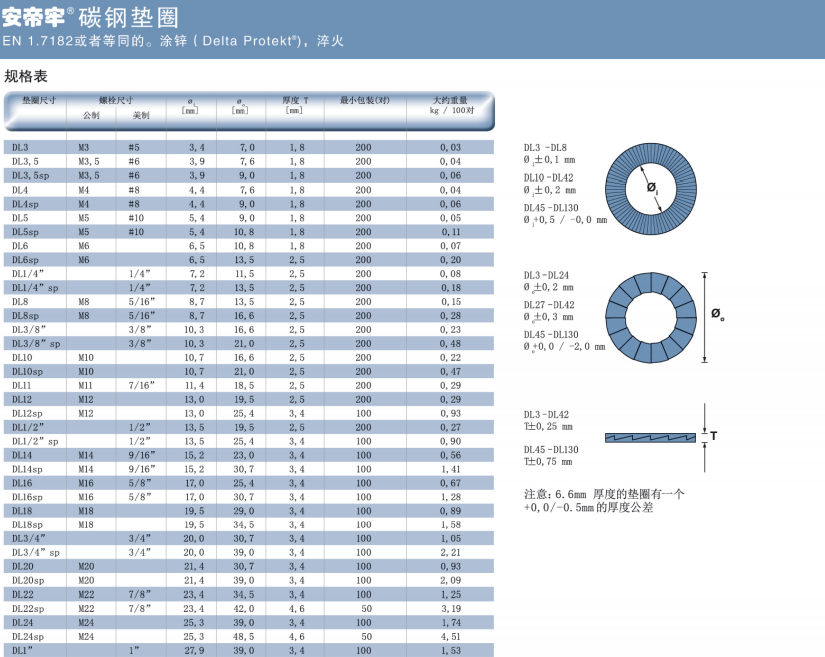The image size is (825, 657).
Task: Click the 垫圈尺寸 column header
Action: point(38,100)
